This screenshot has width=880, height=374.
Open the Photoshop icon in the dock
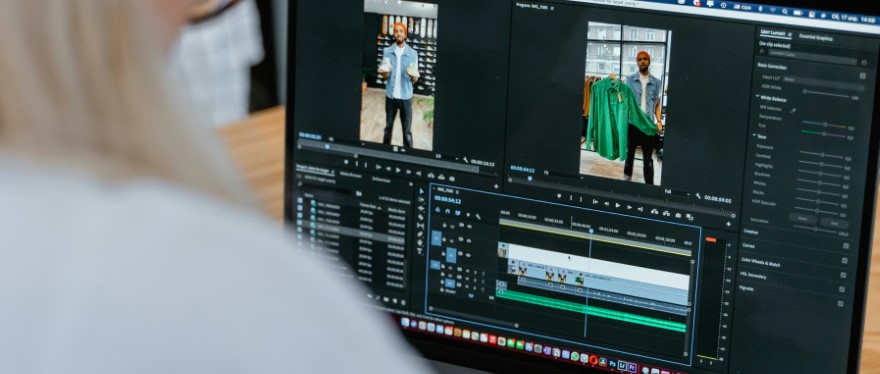tap(612, 364)
